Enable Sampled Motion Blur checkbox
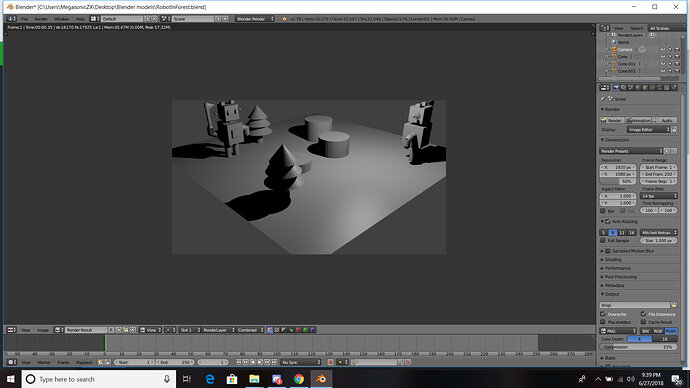Image resolution: width=690 pixels, height=388 pixels. tap(608, 251)
